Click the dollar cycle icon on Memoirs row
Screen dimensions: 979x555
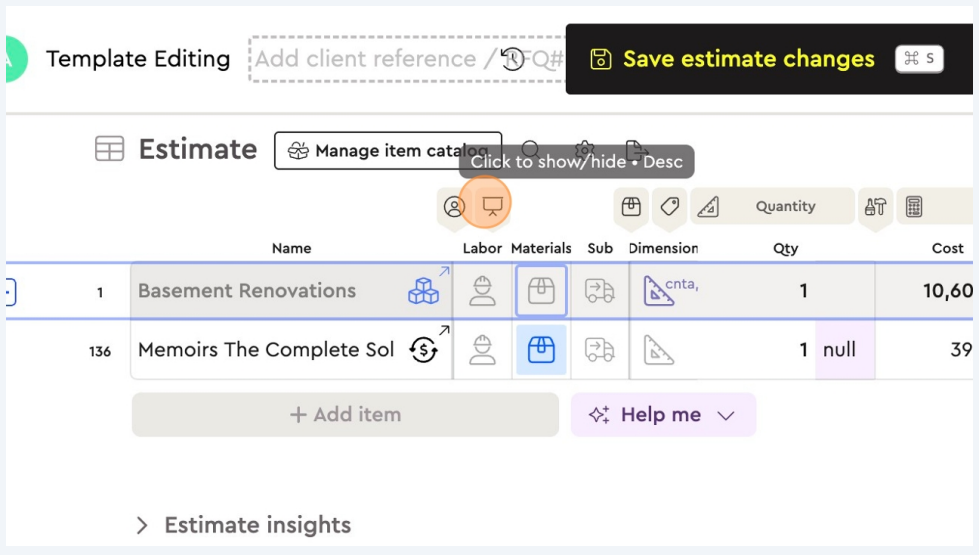pyautogui.click(x=423, y=350)
